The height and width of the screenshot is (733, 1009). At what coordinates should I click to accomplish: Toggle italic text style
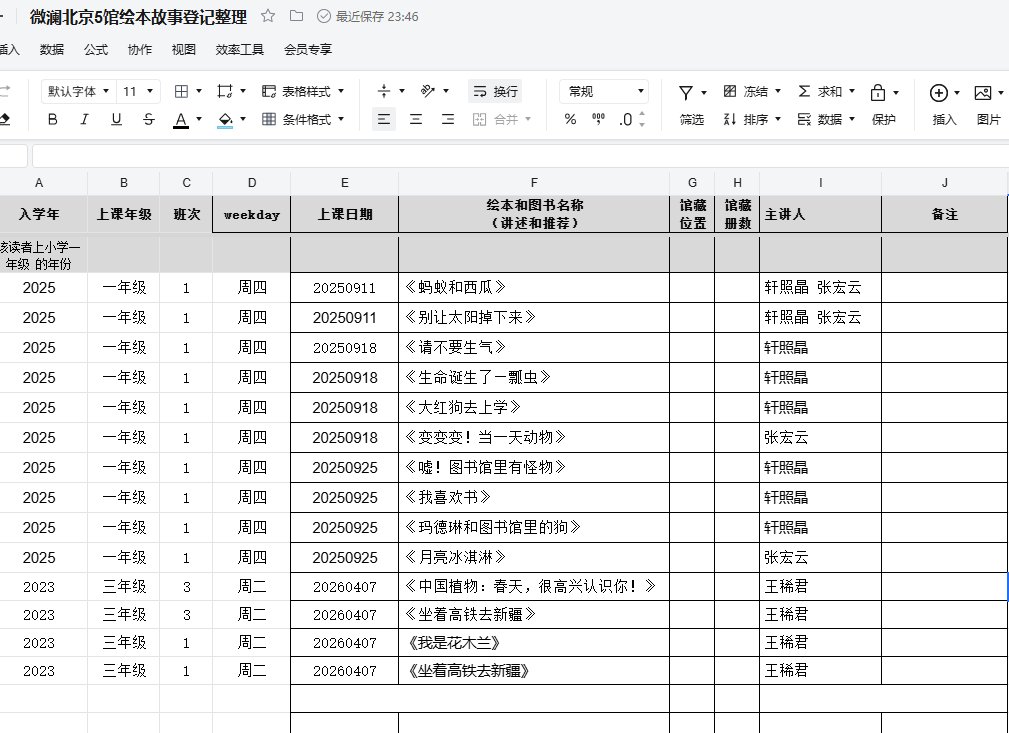pos(84,120)
